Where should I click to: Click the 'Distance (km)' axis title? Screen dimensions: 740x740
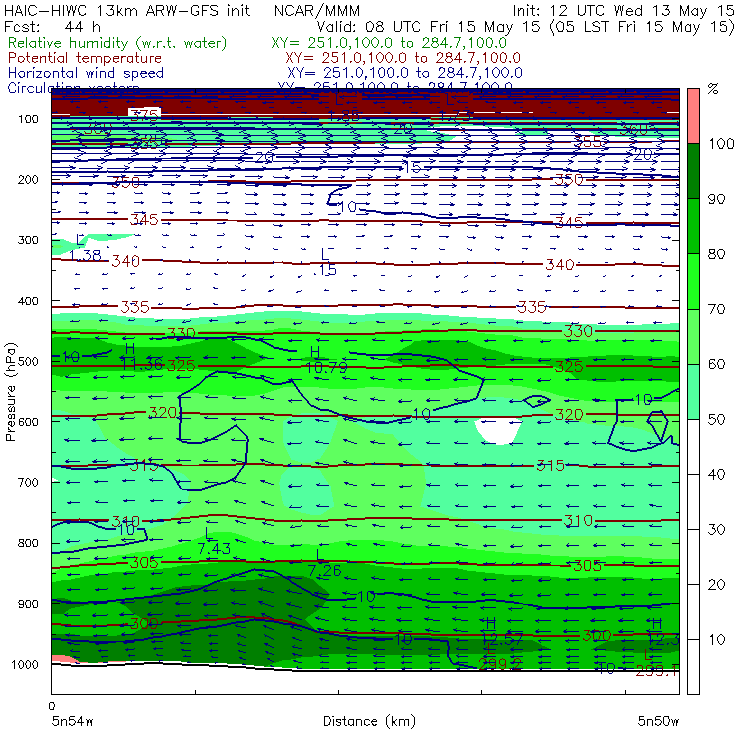[370, 721]
